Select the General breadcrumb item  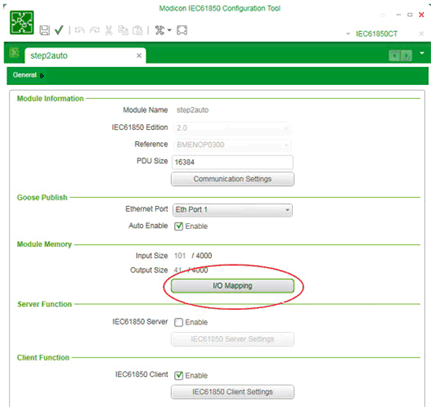(x=24, y=75)
